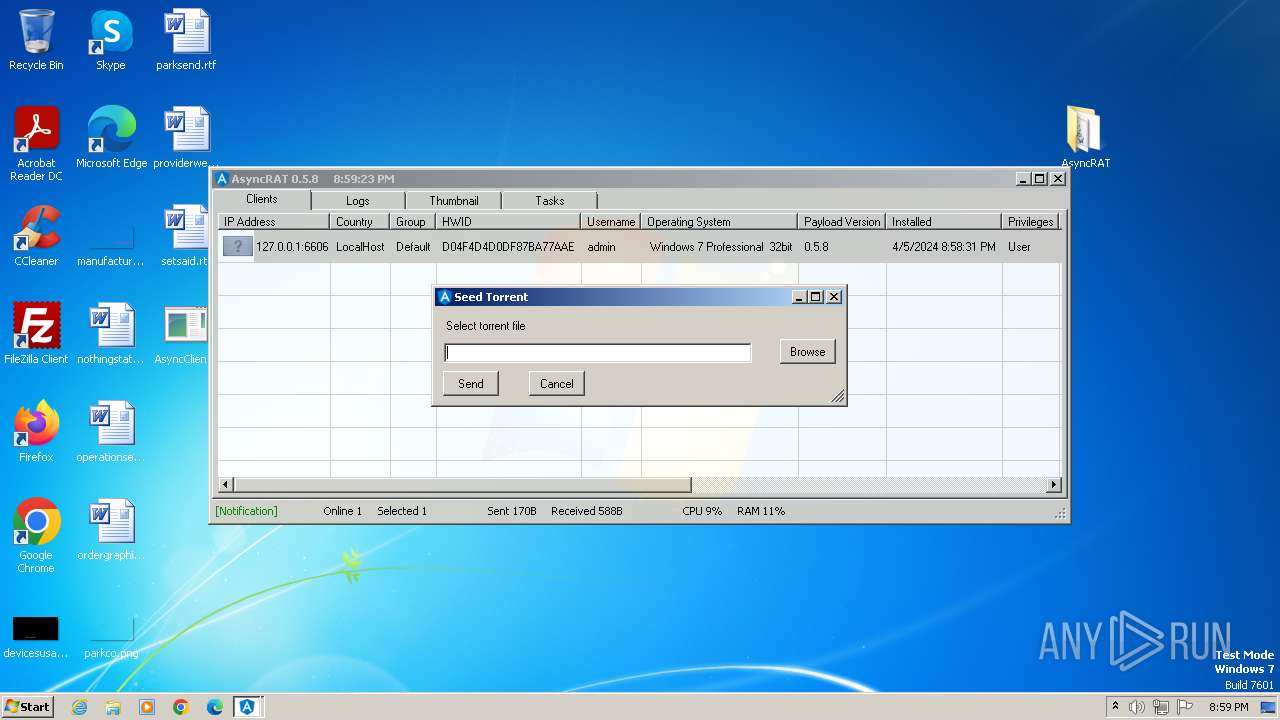Sort clients by HWID column
This screenshot has width=1280, height=720.
click(x=508, y=222)
